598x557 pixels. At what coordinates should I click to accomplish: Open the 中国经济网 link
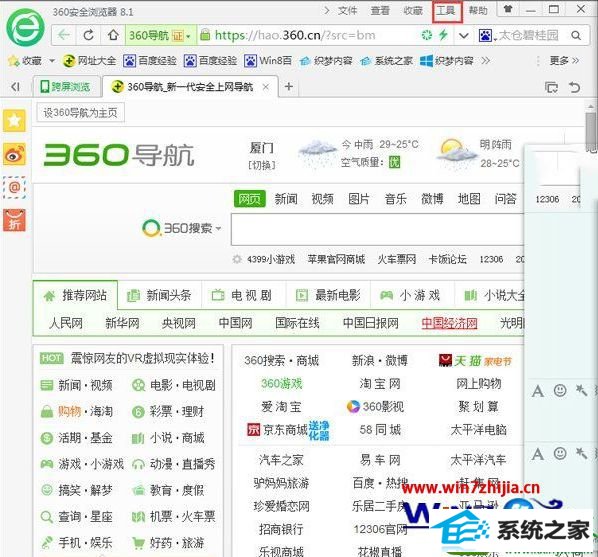pos(449,323)
